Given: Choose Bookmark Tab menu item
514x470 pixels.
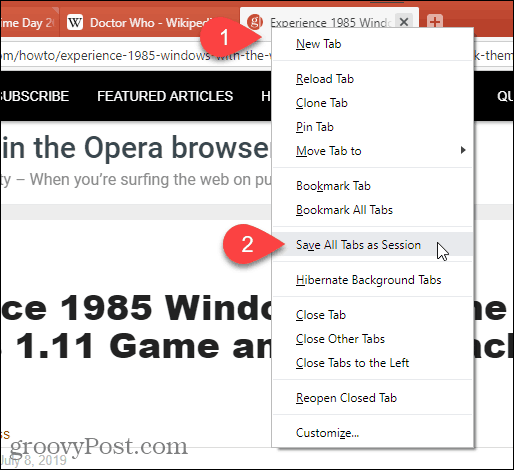Looking at the screenshot, I should (x=373, y=186).
